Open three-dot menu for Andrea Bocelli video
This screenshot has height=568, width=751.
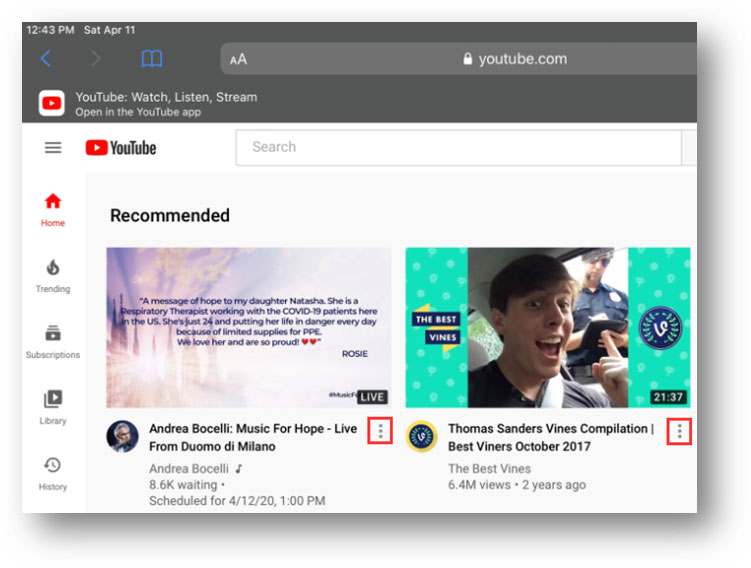click(380, 431)
